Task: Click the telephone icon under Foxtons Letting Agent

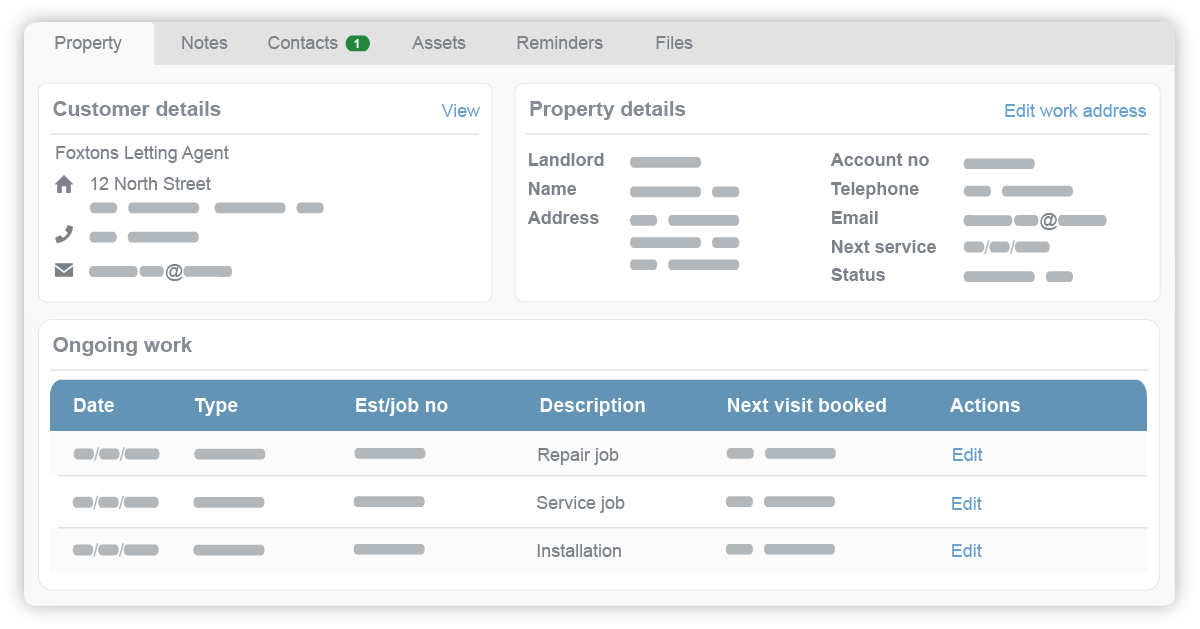Action: (63, 232)
